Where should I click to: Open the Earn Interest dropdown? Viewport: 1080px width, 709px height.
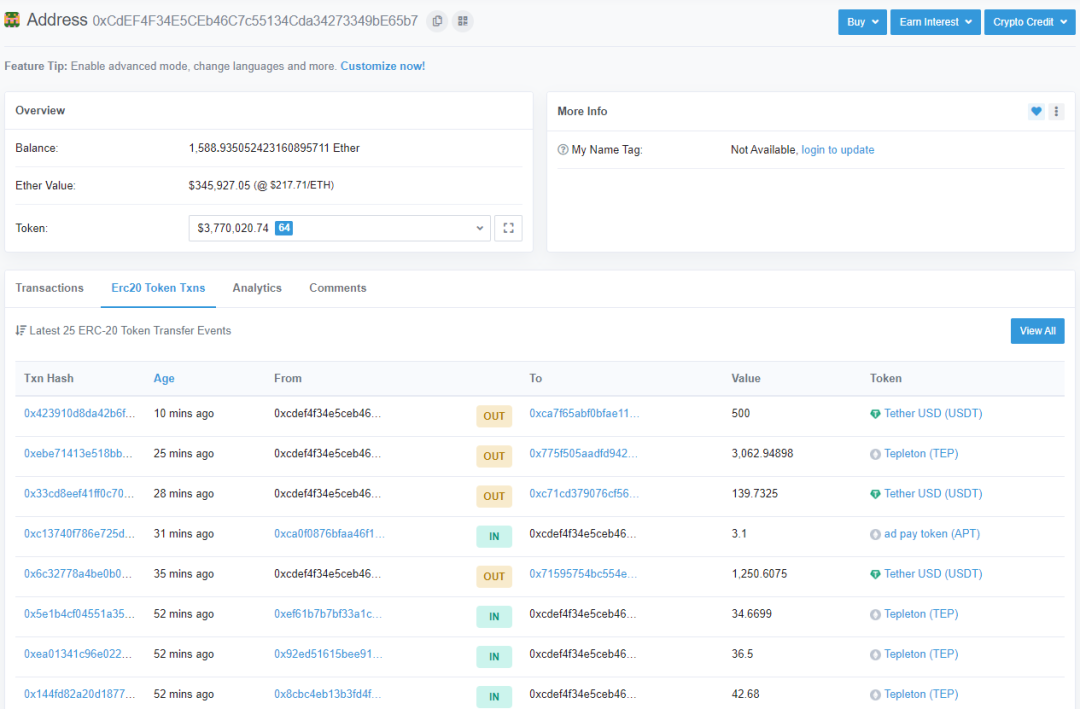click(x=935, y=22)
